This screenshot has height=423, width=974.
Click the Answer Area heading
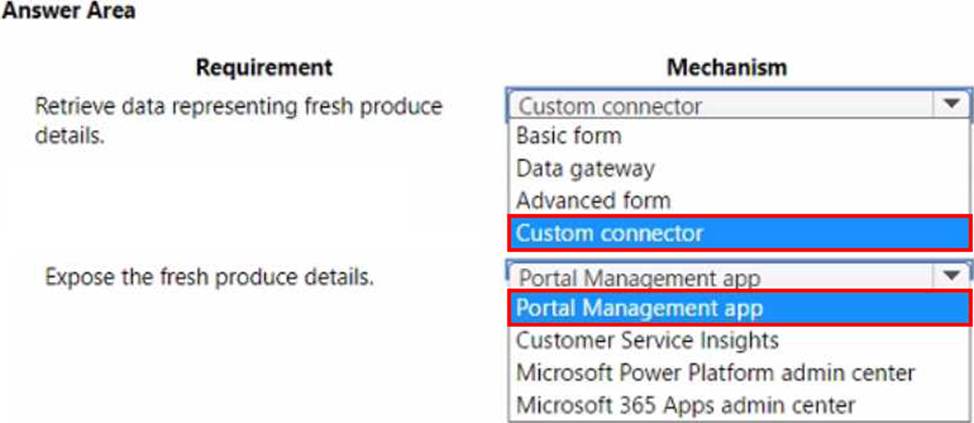tap(69, 12)
